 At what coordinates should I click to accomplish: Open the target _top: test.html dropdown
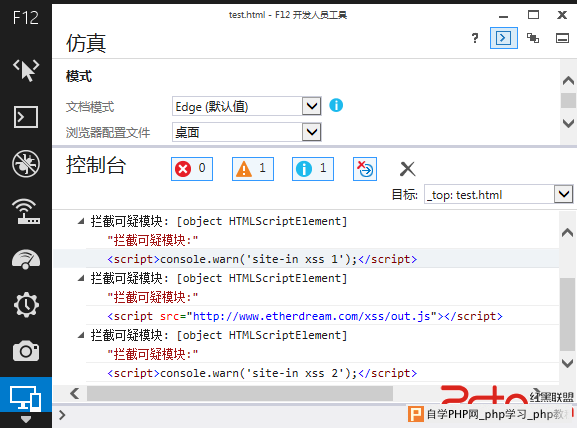499,194
